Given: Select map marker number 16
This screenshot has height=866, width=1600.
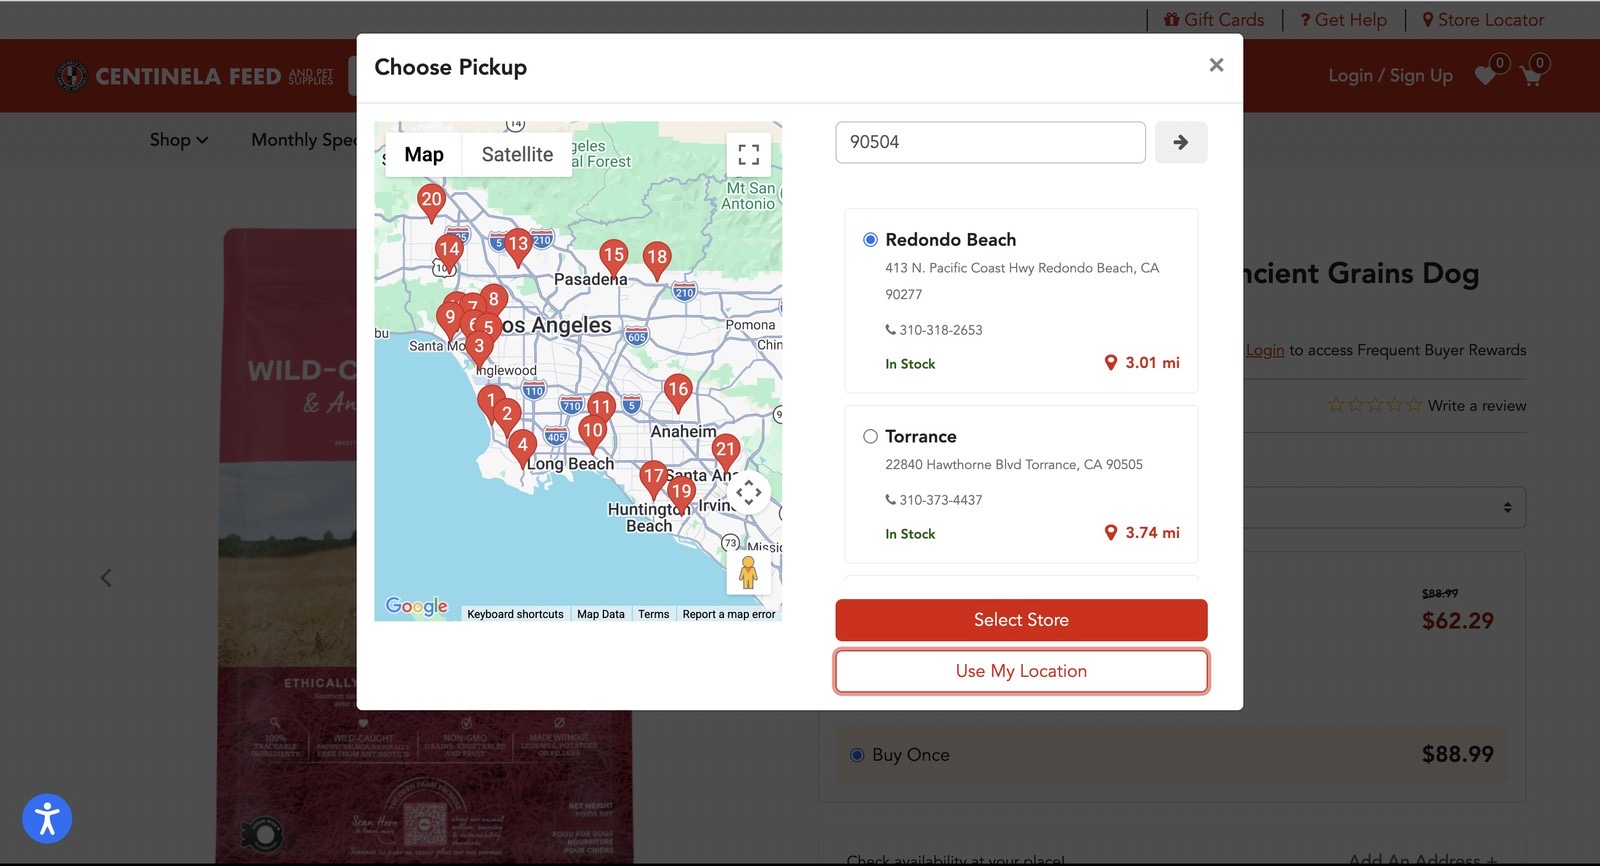Looking at the screenshot, I should point(678,392).
